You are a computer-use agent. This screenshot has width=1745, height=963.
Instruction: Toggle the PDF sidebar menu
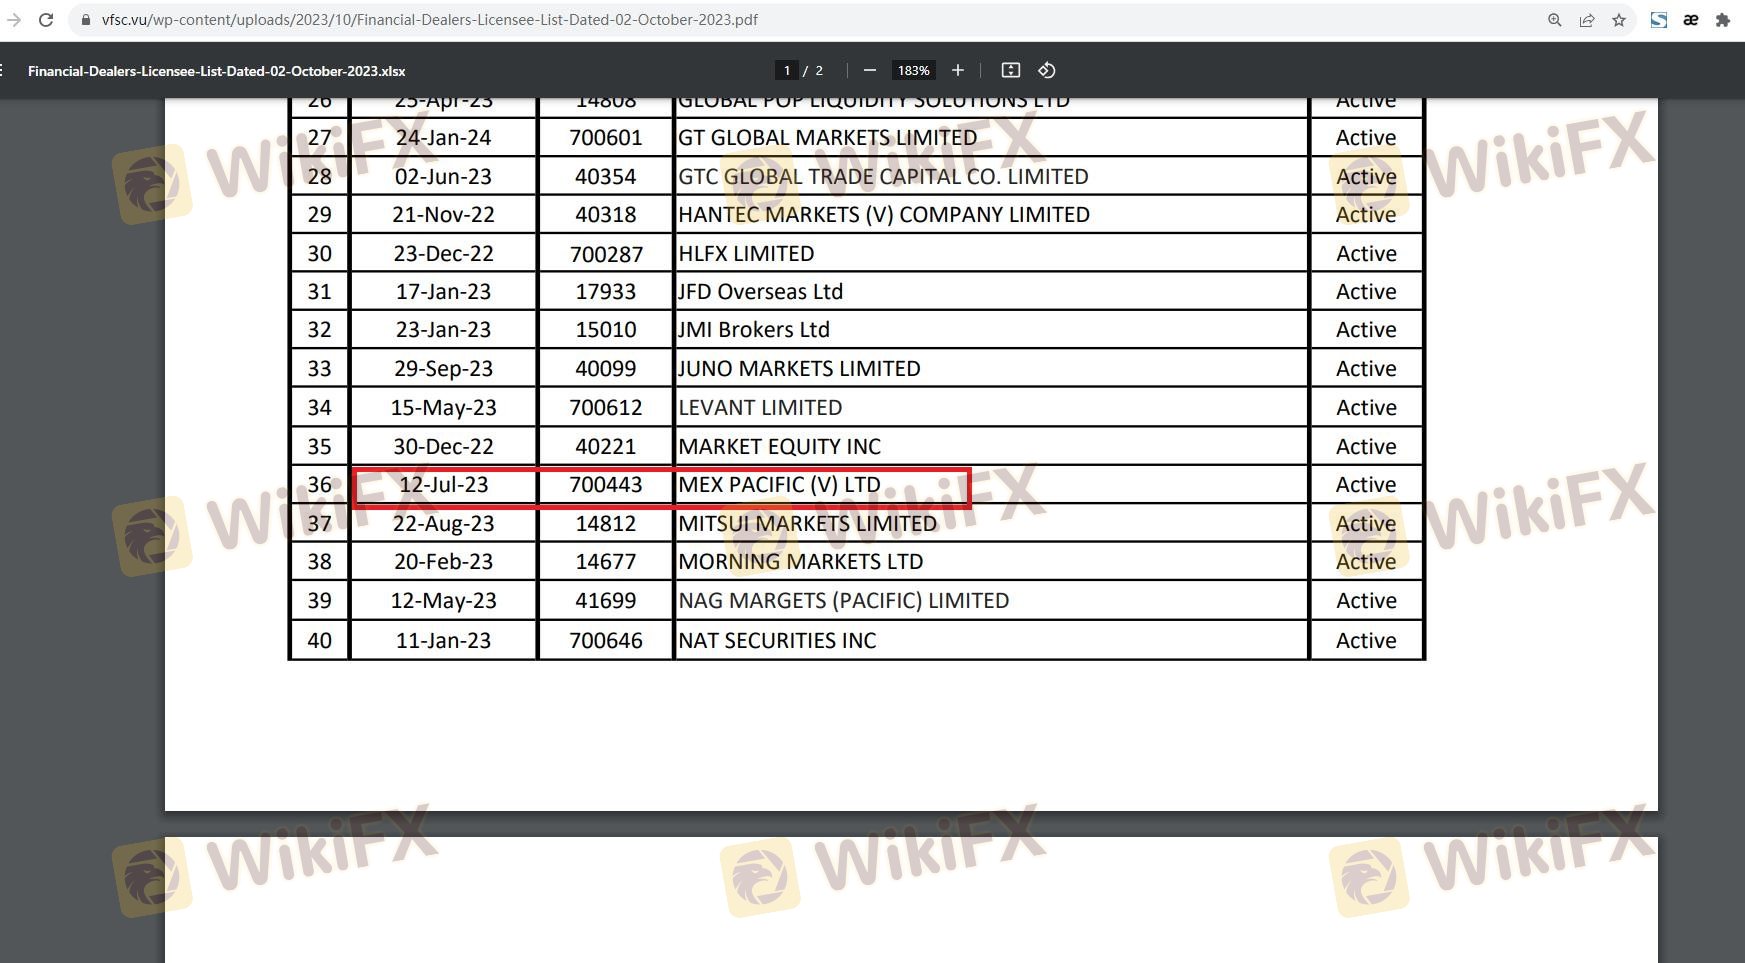[3, 70]
